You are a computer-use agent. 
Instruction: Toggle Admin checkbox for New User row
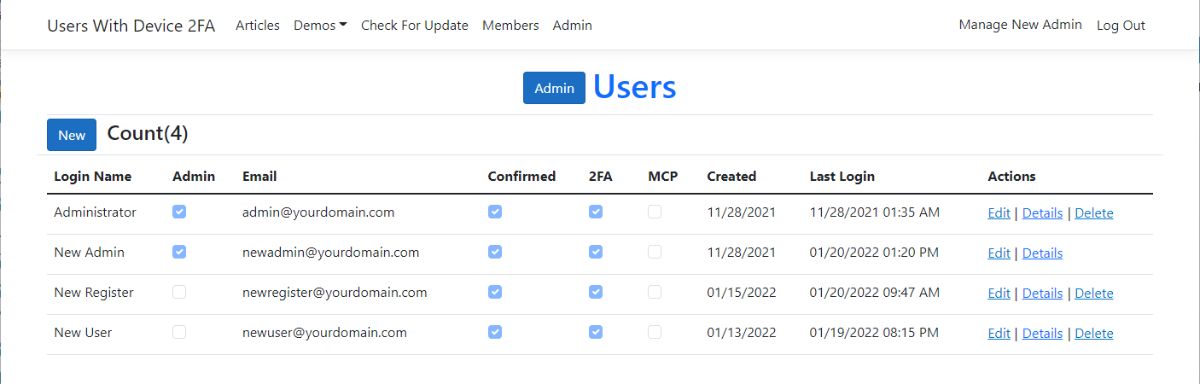pos(179,332)
